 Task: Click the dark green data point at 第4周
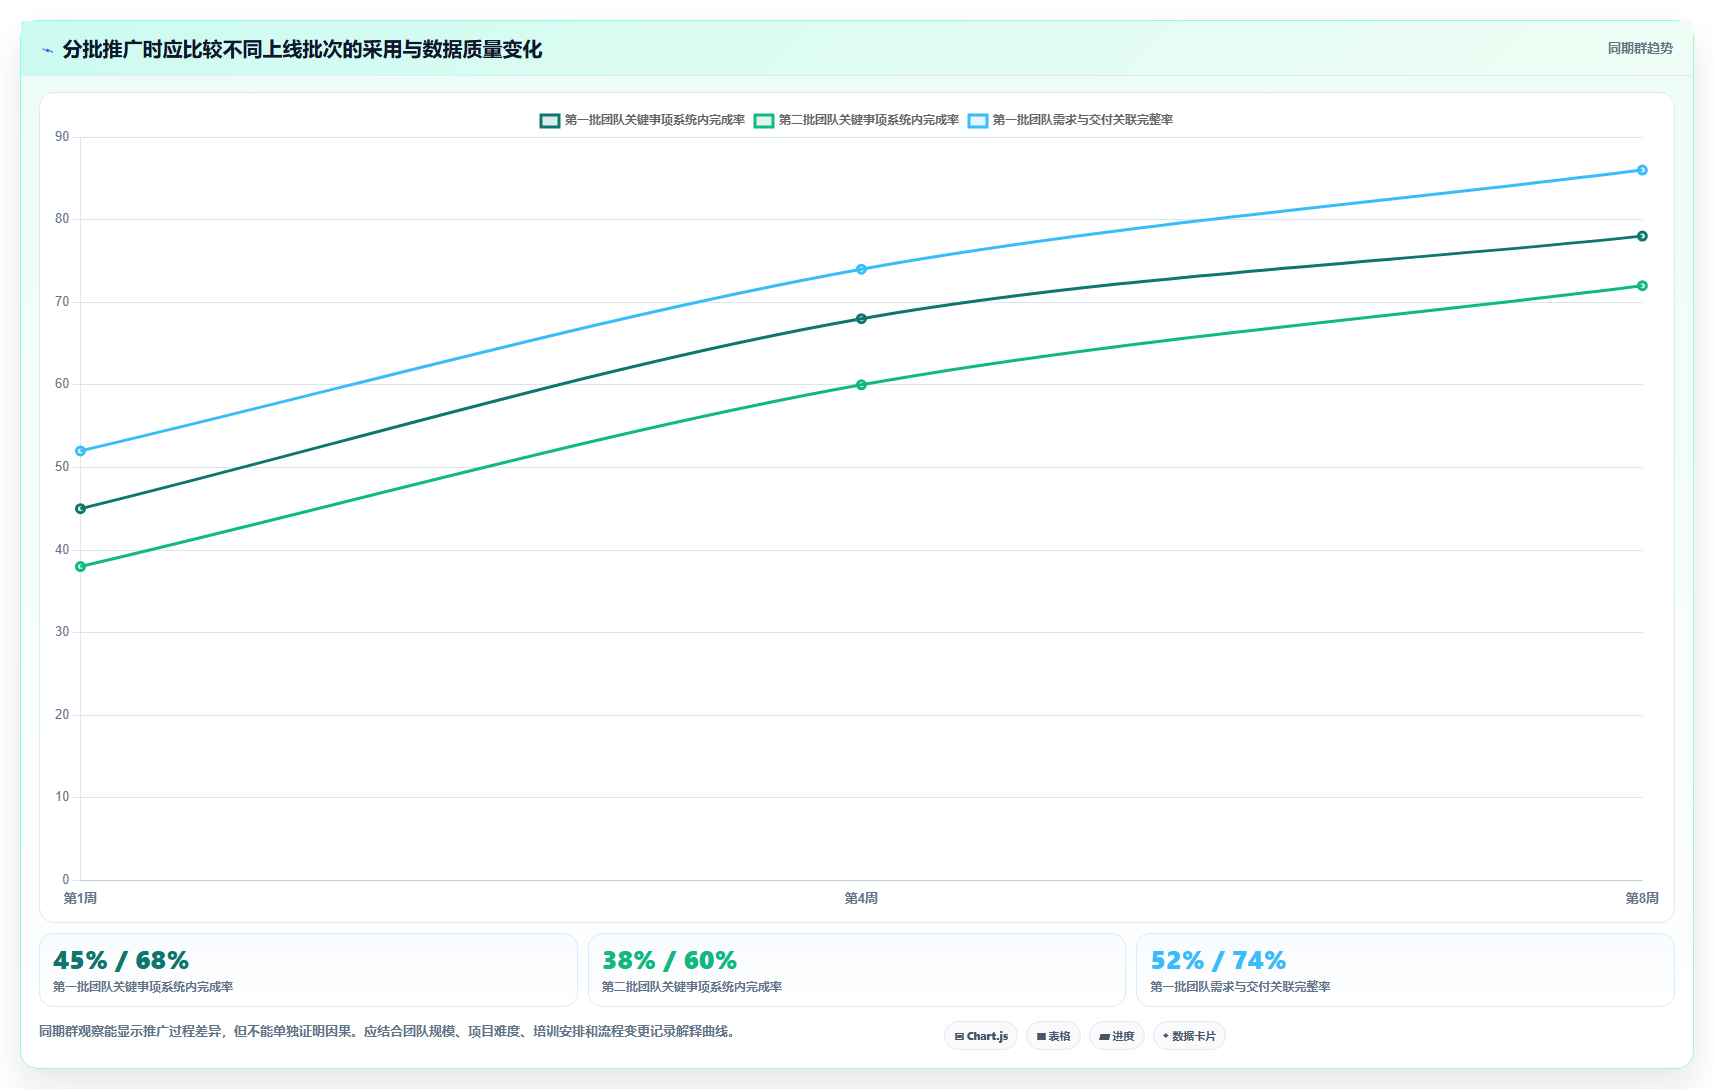click(861, 319)
